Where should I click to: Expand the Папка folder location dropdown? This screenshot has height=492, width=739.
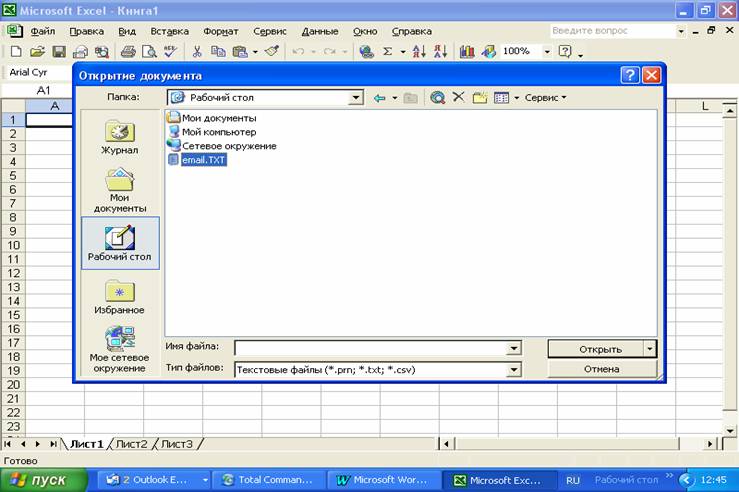pos(355,98)
